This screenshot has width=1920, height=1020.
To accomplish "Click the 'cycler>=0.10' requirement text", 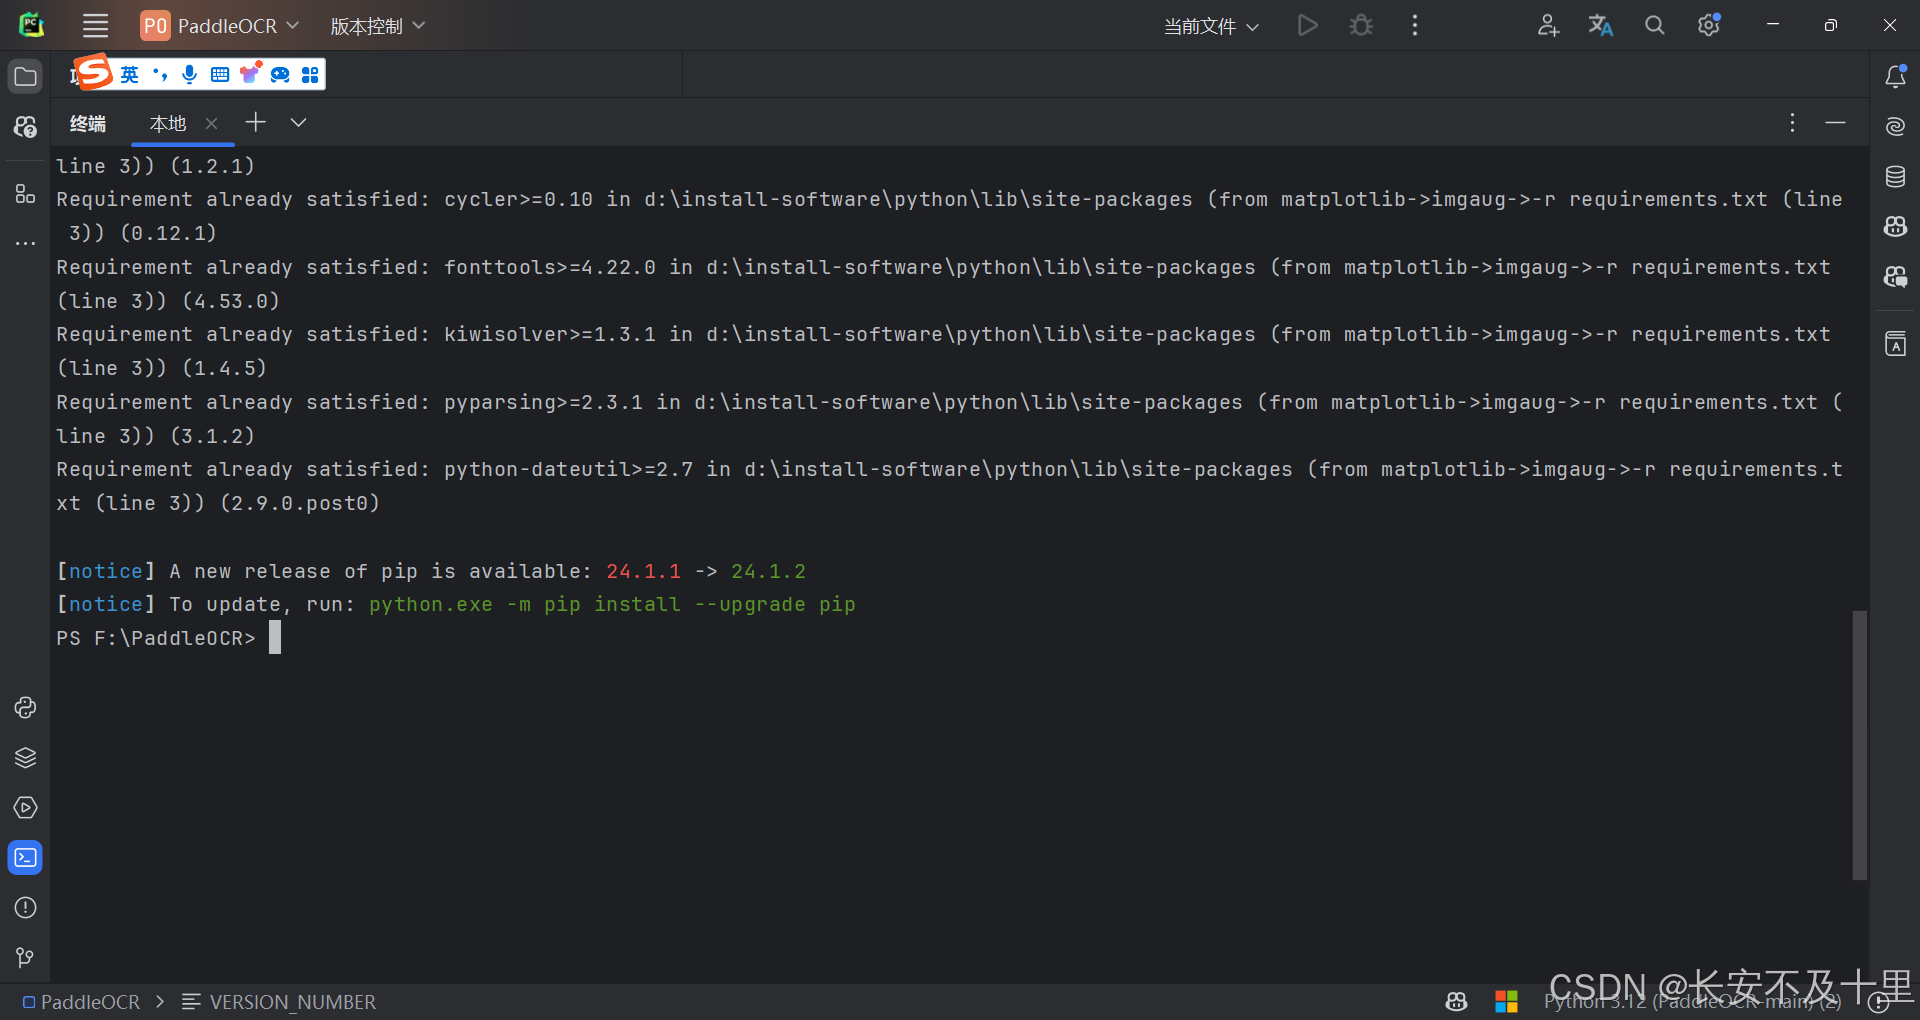I will pos(518,199).
